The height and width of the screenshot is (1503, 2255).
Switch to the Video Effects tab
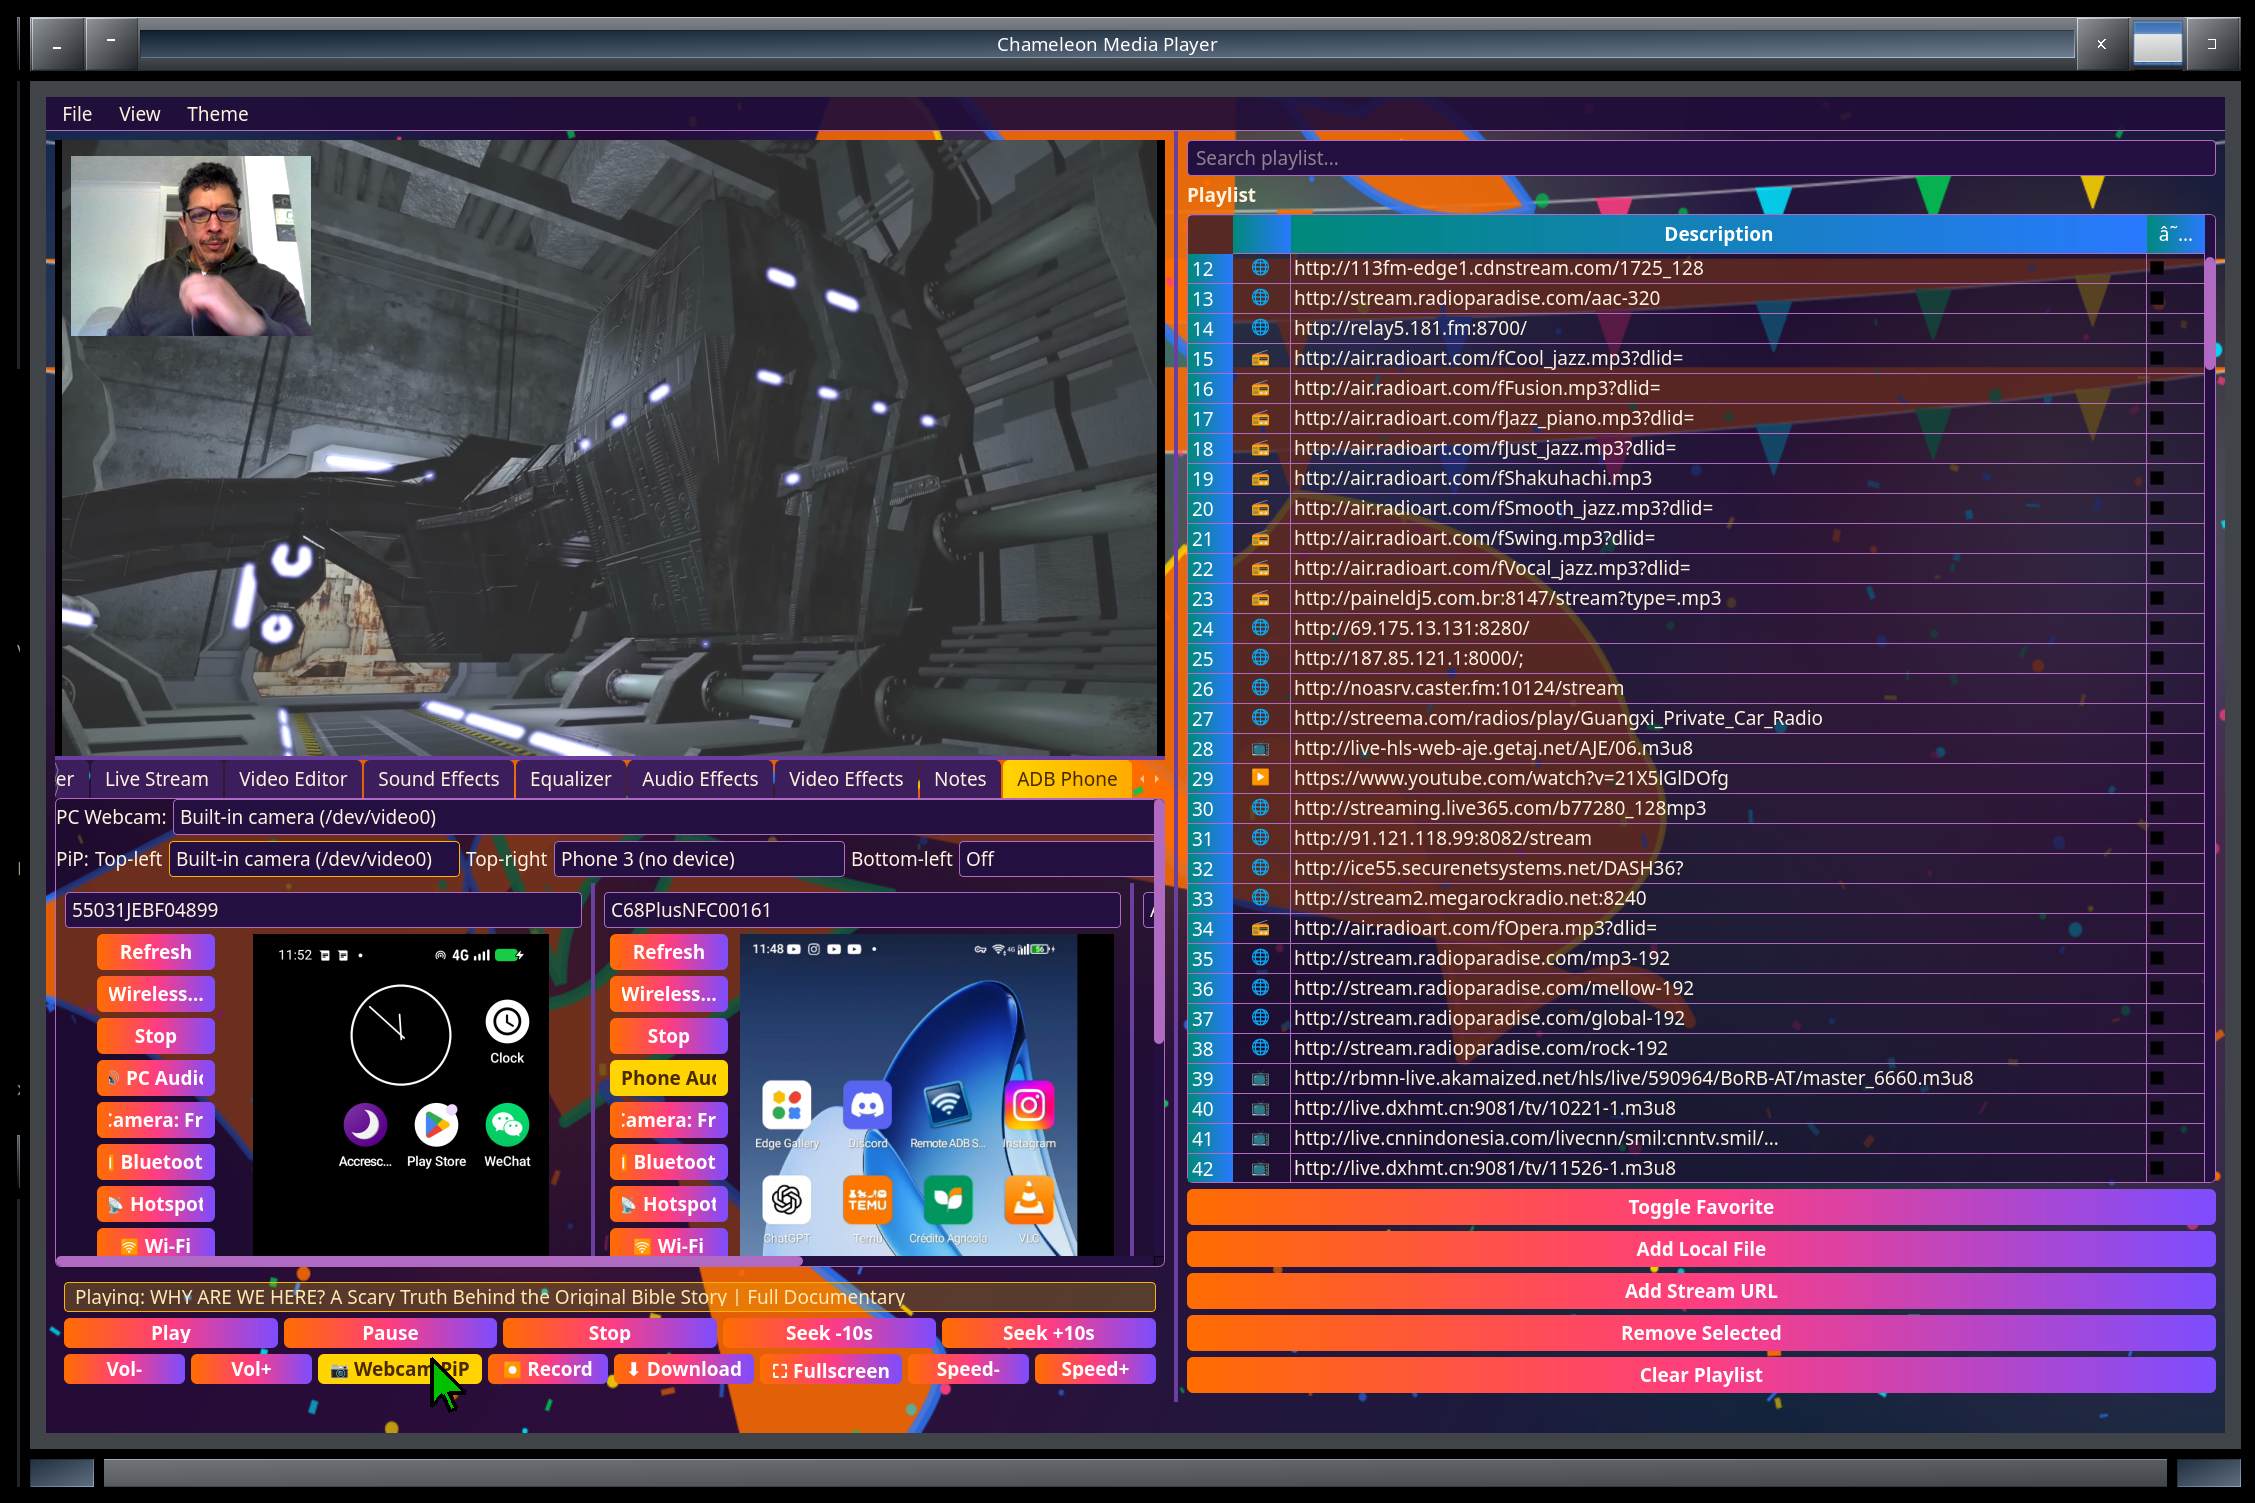845,779
